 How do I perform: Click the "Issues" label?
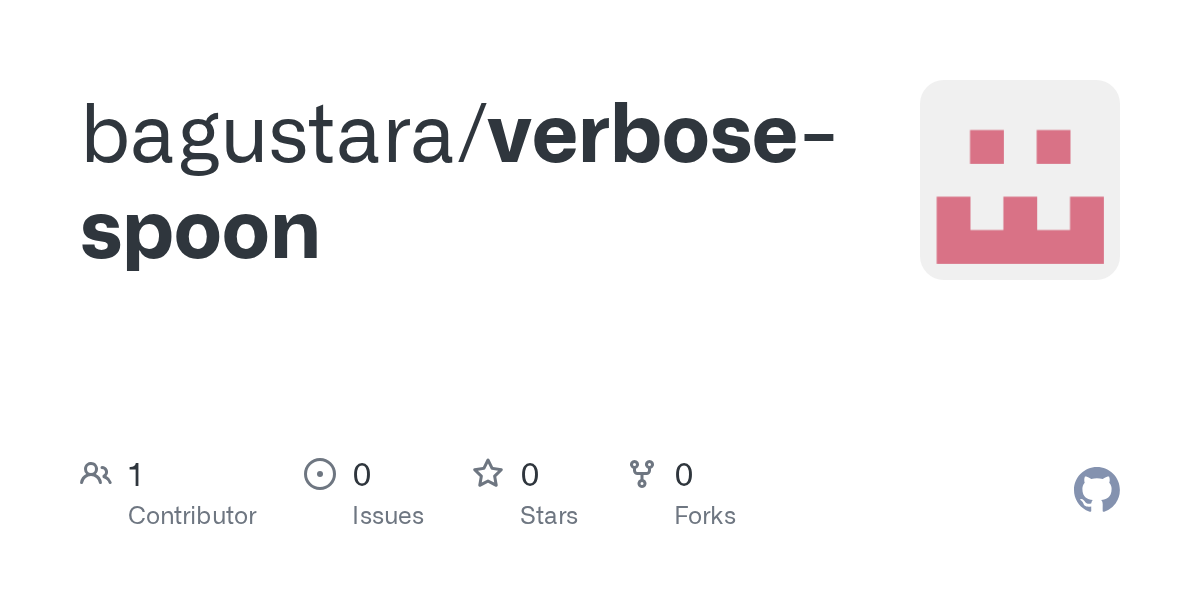(388, 516)
